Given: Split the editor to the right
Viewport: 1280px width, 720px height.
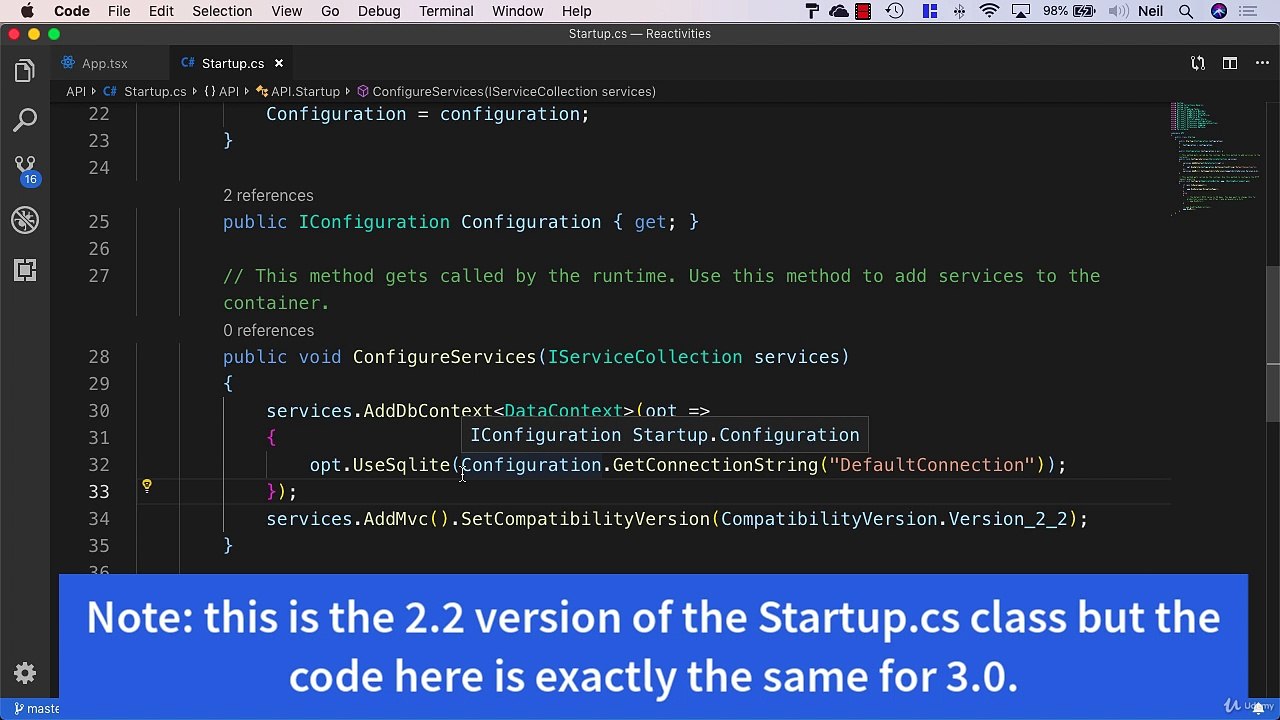Looking at the screenshot, I should coord(1230,63).
